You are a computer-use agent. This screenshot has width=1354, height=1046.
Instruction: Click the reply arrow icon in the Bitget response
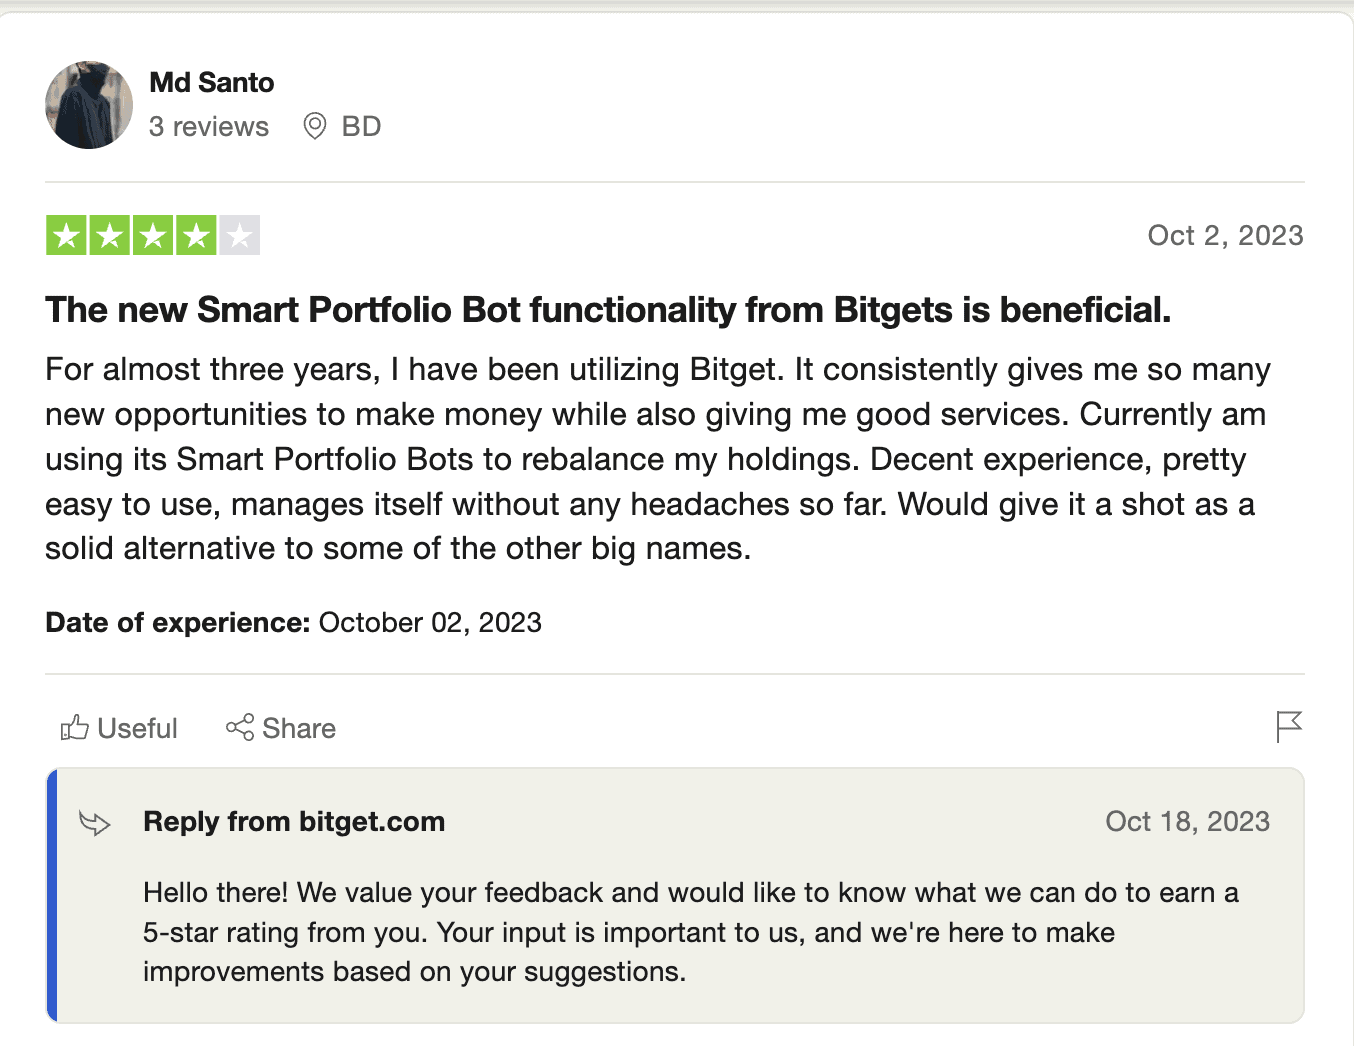[x=95, y=823]
